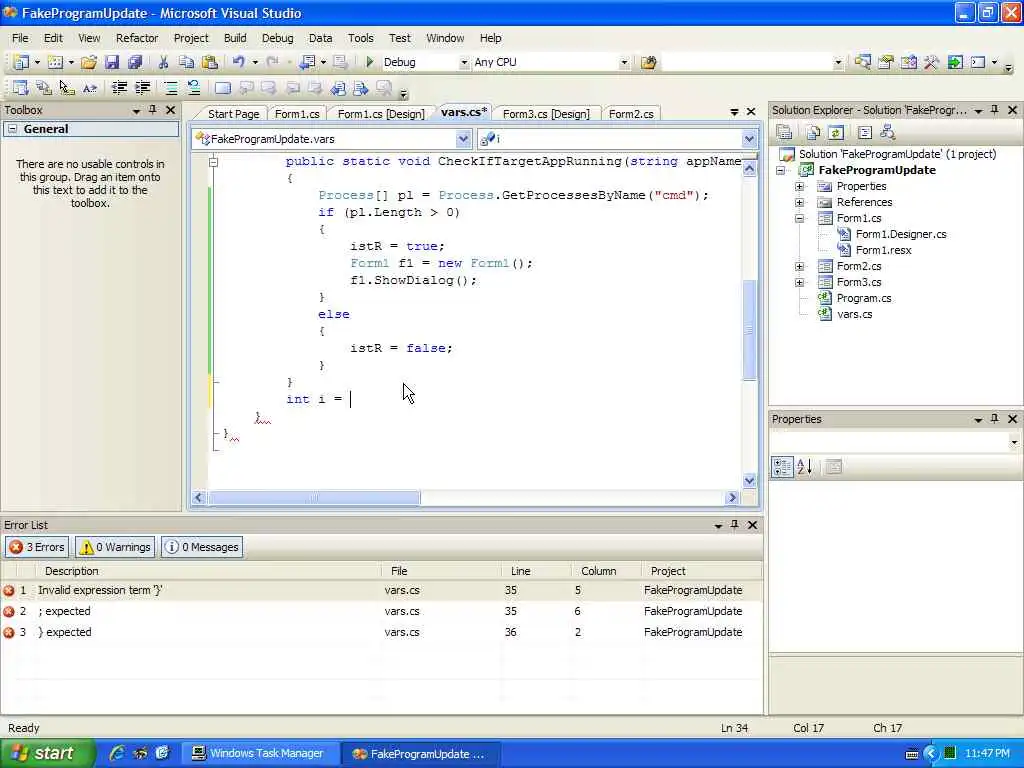Click the Add New Item toolbar icon
1024x768 pixels.
[56, 62]
